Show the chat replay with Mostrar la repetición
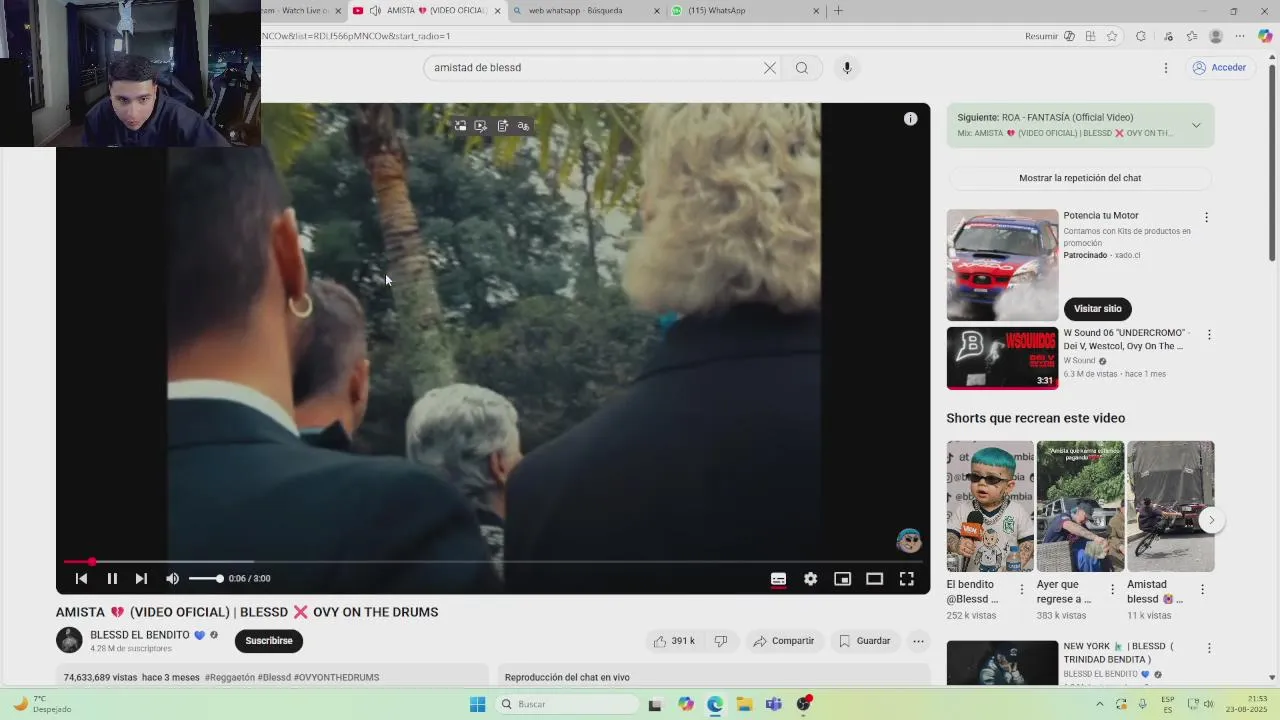Screen dimensions: 1280x720 click(x=1080, y=178)
